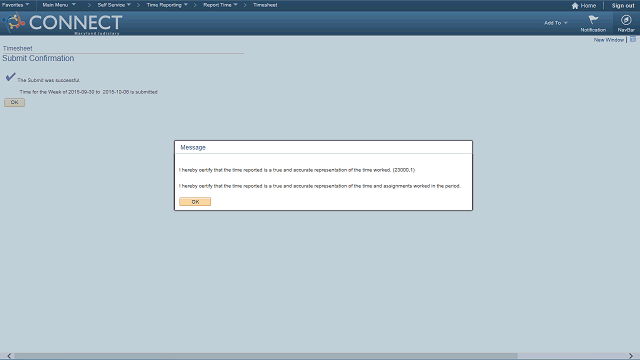Click the Sign out link
640x360 pixels.
(x=623, y=6)
